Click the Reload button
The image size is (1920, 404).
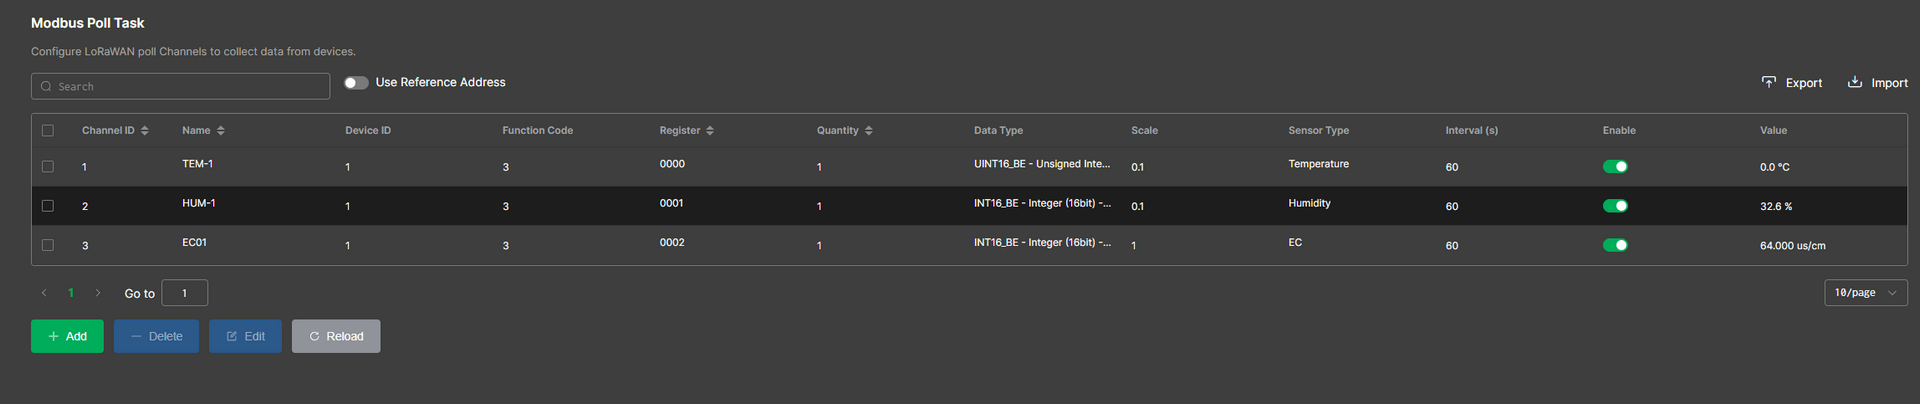click(336, 336)
